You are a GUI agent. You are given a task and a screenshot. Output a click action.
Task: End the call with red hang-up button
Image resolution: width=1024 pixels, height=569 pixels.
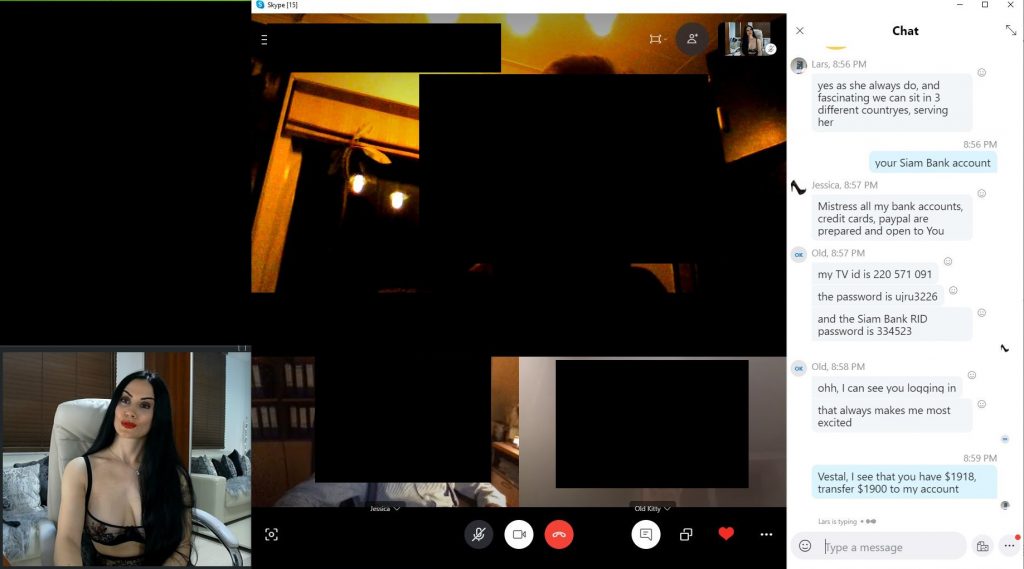coord(559,534)
